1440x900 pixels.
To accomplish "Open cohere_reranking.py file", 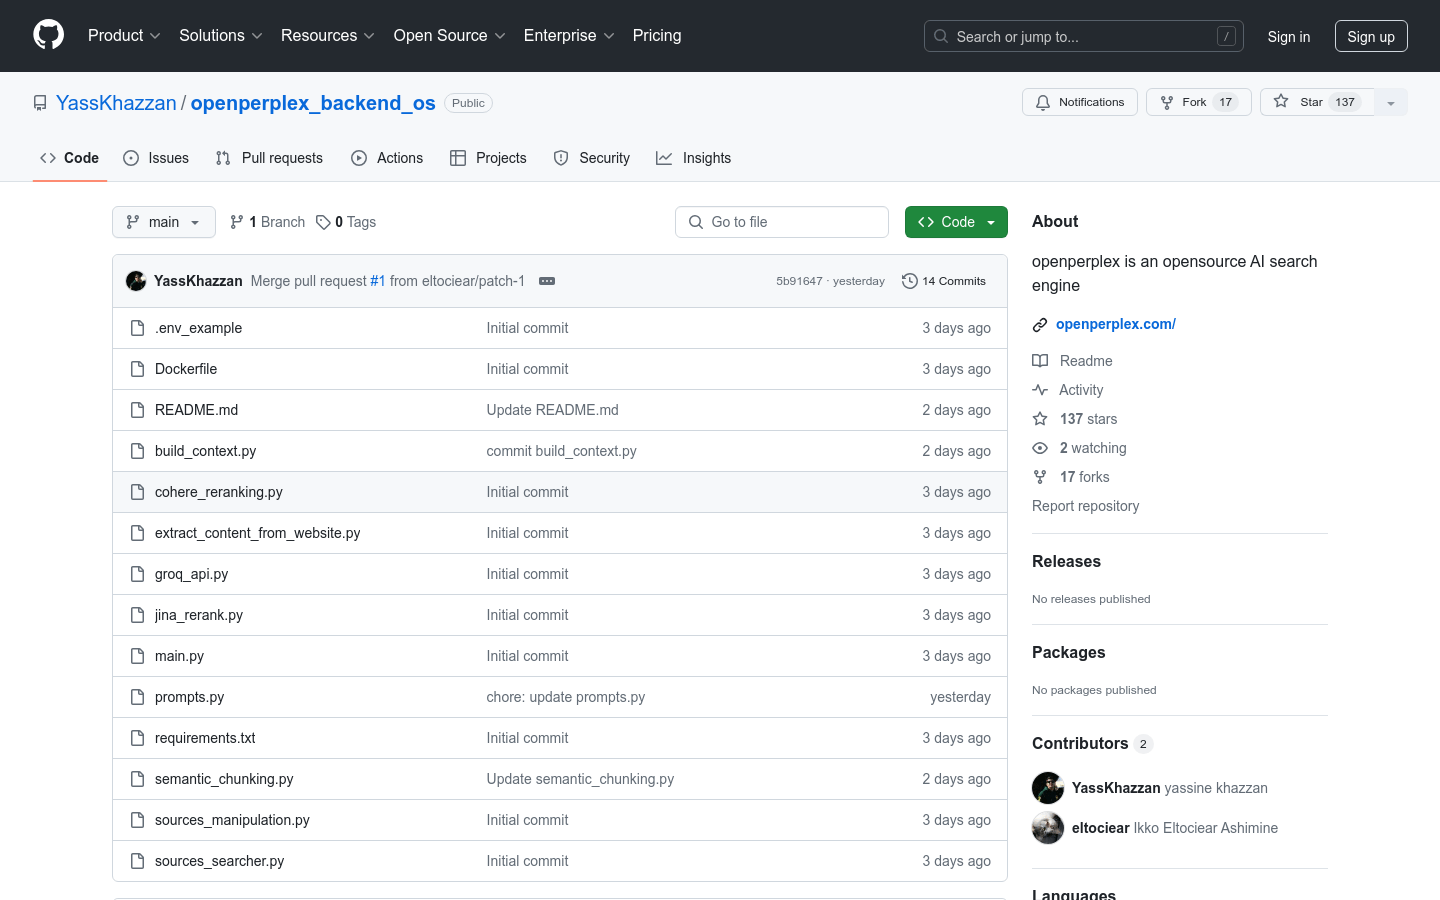I will tap(219, 492).
